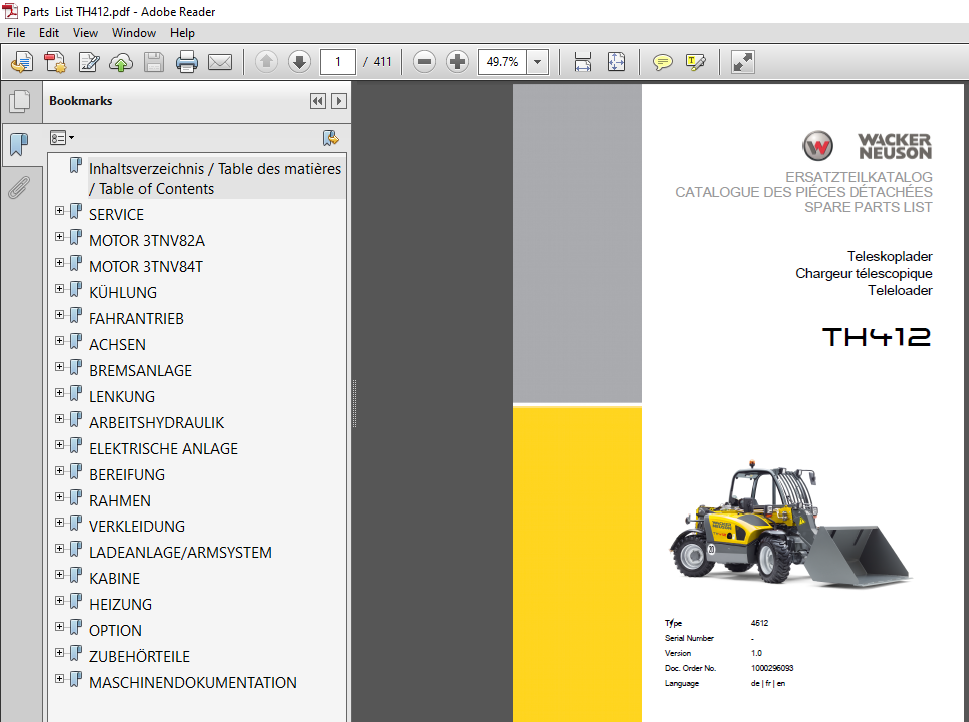This screenshot has width=969, height=722.
Task: Select the Bookmarks panel icon
Action: [19, 145]
